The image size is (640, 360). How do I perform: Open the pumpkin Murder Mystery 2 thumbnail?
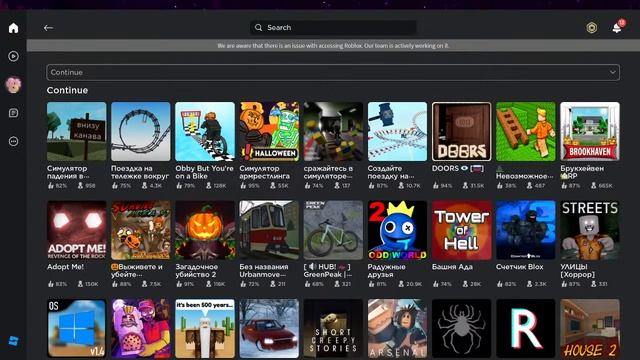[205, 230]
